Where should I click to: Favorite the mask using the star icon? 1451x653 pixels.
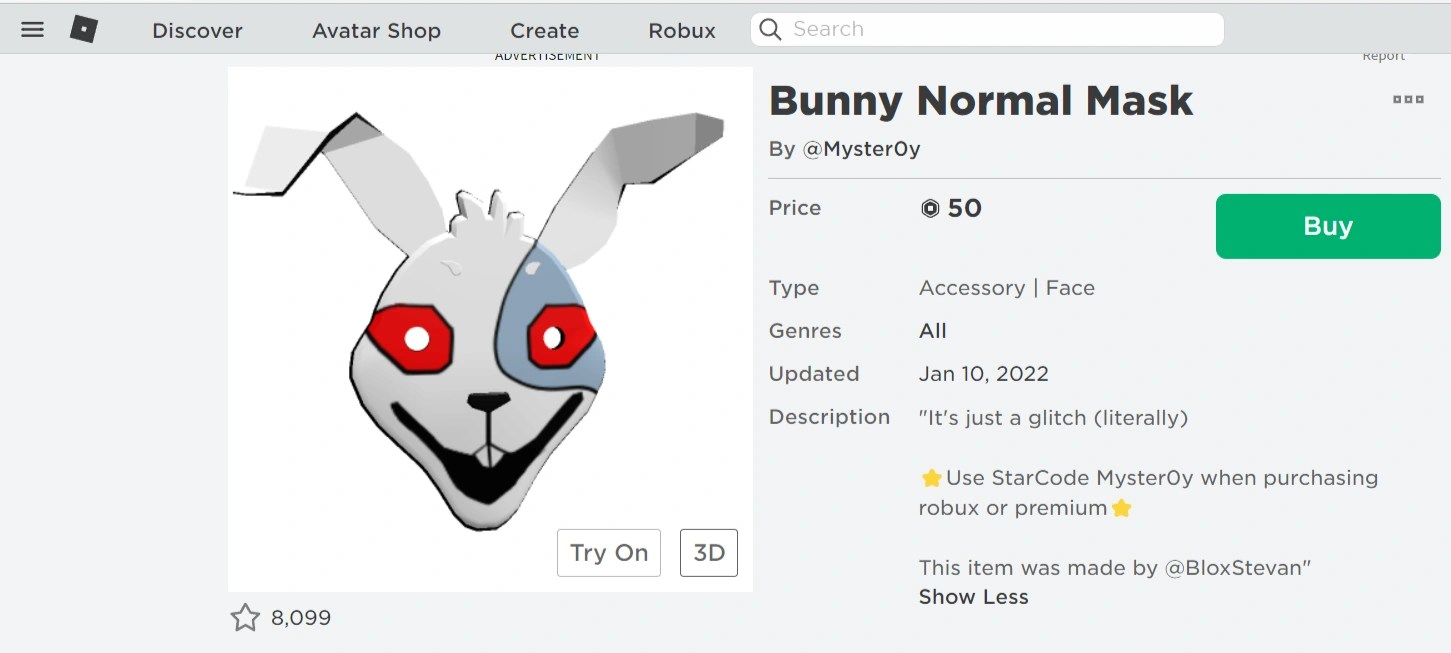(245, 618)
